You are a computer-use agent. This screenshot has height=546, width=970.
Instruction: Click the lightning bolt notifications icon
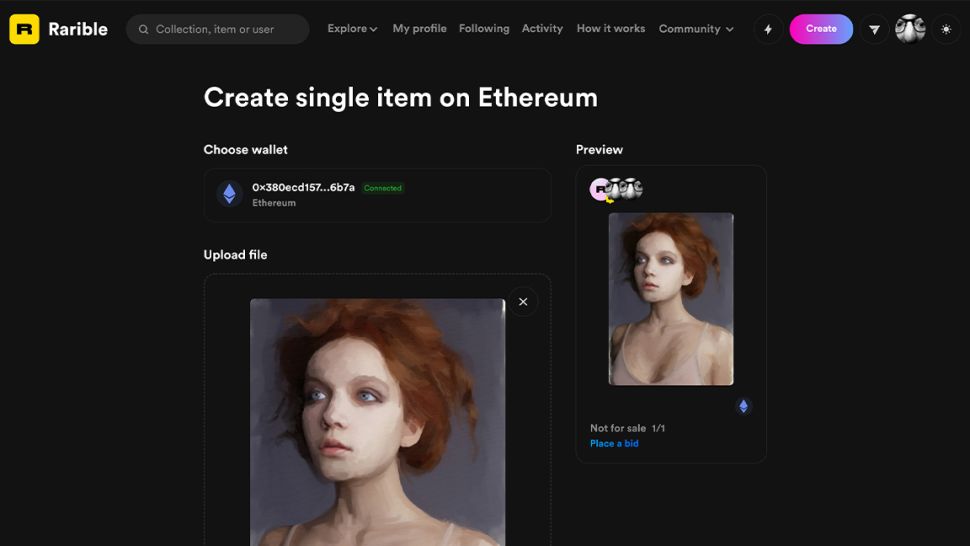[768, 29]
